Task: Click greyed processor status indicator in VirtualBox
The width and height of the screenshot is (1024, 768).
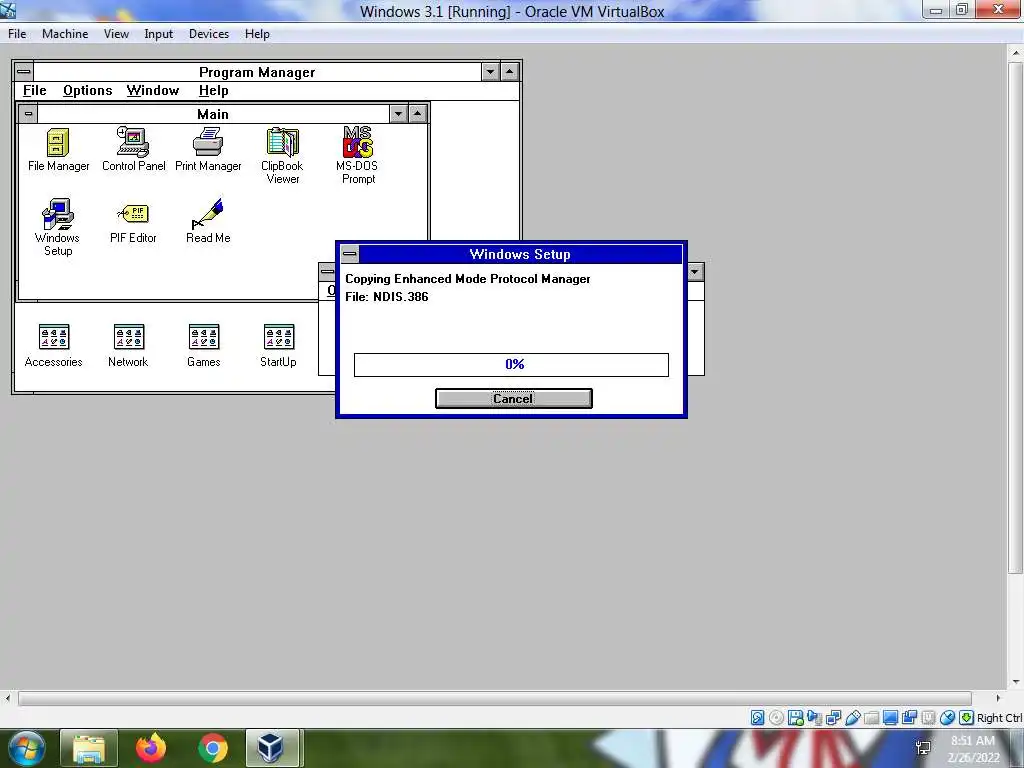Action: [x=928, y=718]
